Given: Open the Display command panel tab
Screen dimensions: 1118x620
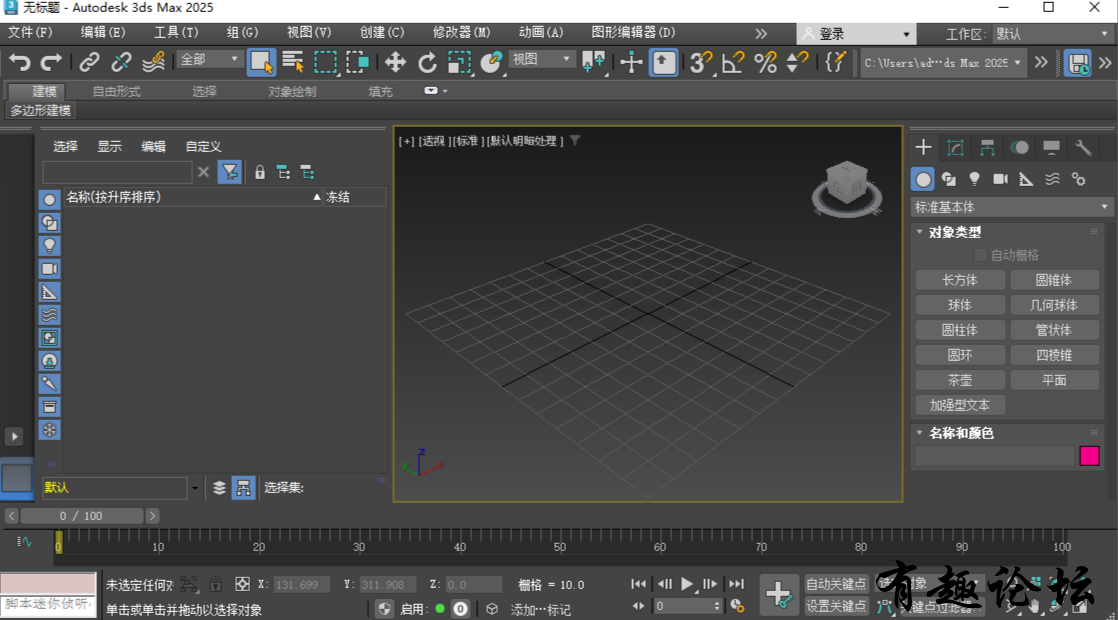Looking at the screenshot, I should tap(1051, 148).
